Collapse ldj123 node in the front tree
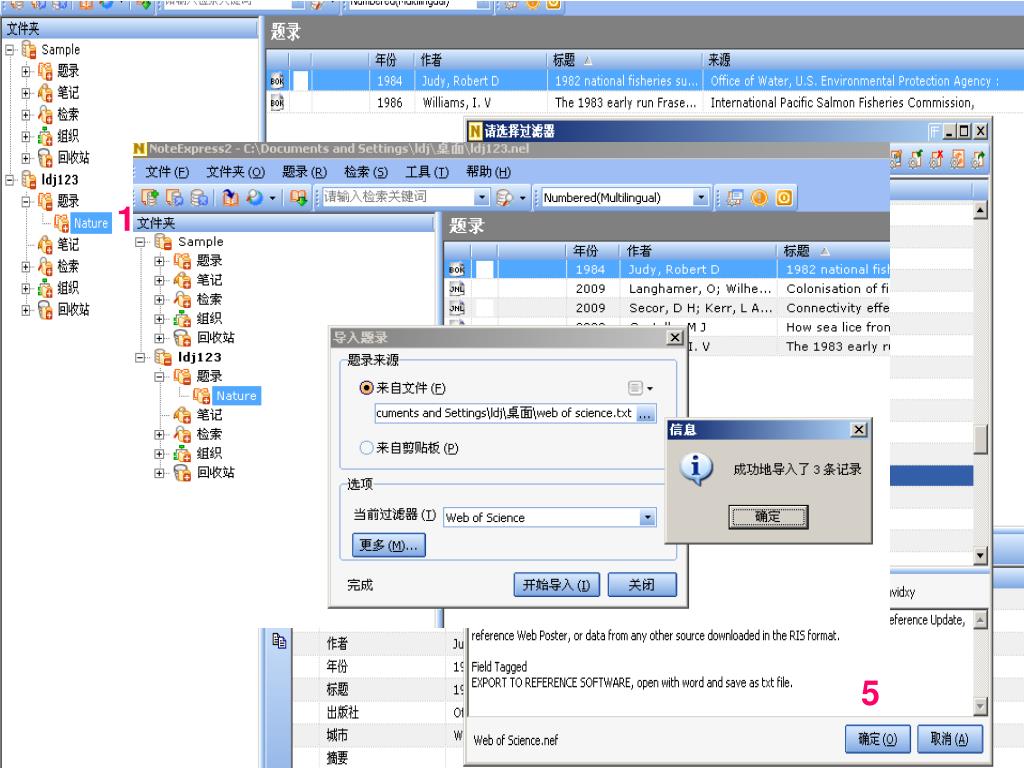1024x768 pixels. pyautogui.click(x=140, y=357)
